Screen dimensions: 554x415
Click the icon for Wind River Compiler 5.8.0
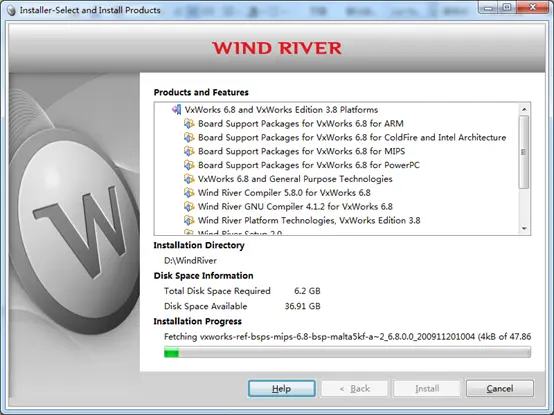pyautogui.click(x=189, y=192)
